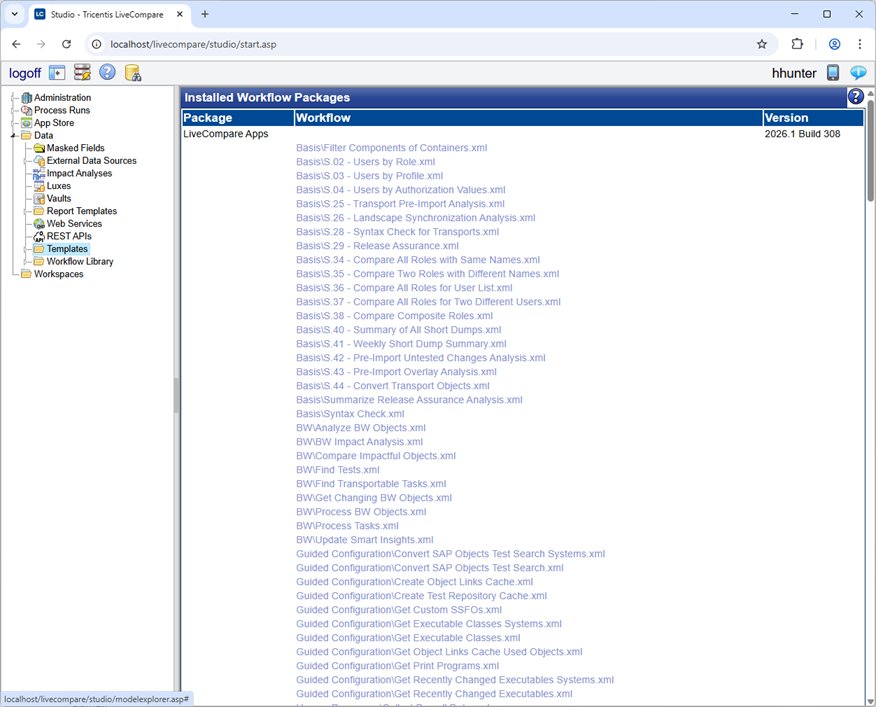Click the toggle hierarchy panel icon
This screenshot has height=707, width=876.
[x=57, y=73]
